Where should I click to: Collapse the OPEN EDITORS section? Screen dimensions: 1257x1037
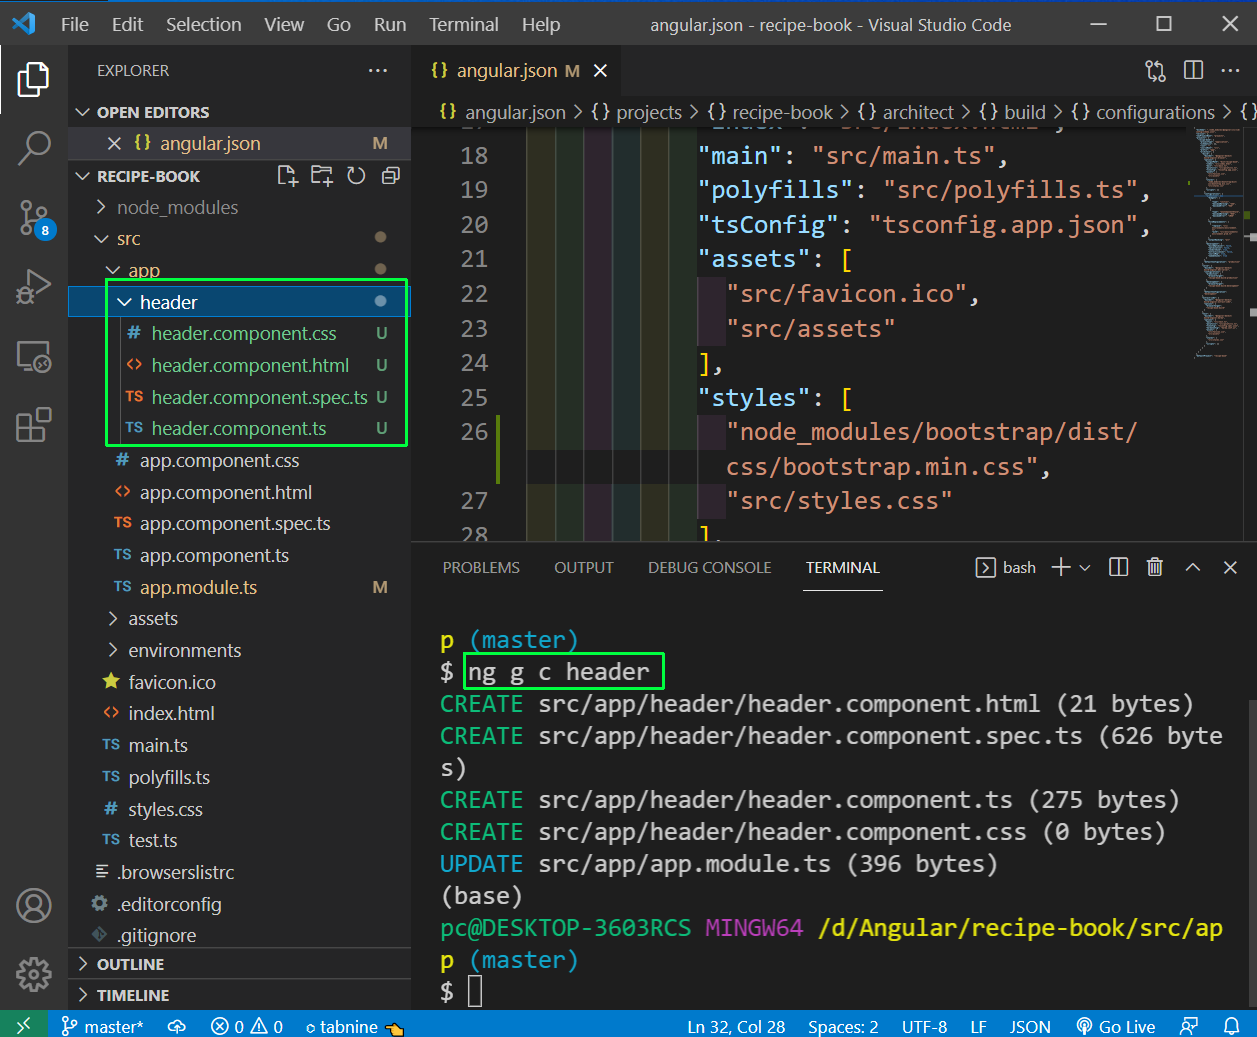pos(239,112)
